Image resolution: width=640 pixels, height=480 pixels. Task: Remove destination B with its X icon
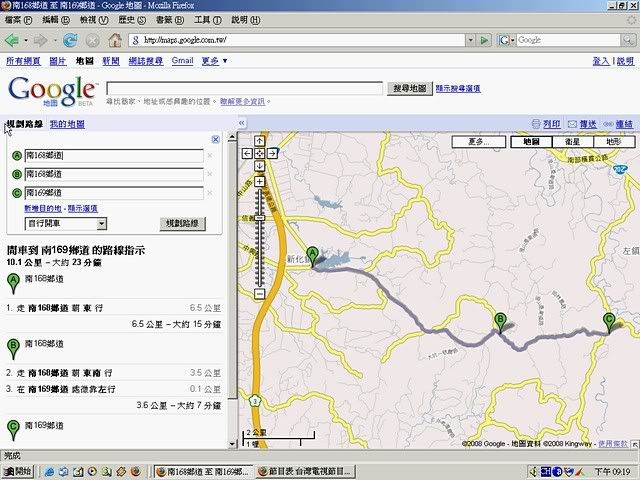pyautogui.click(x=210, y=174)
